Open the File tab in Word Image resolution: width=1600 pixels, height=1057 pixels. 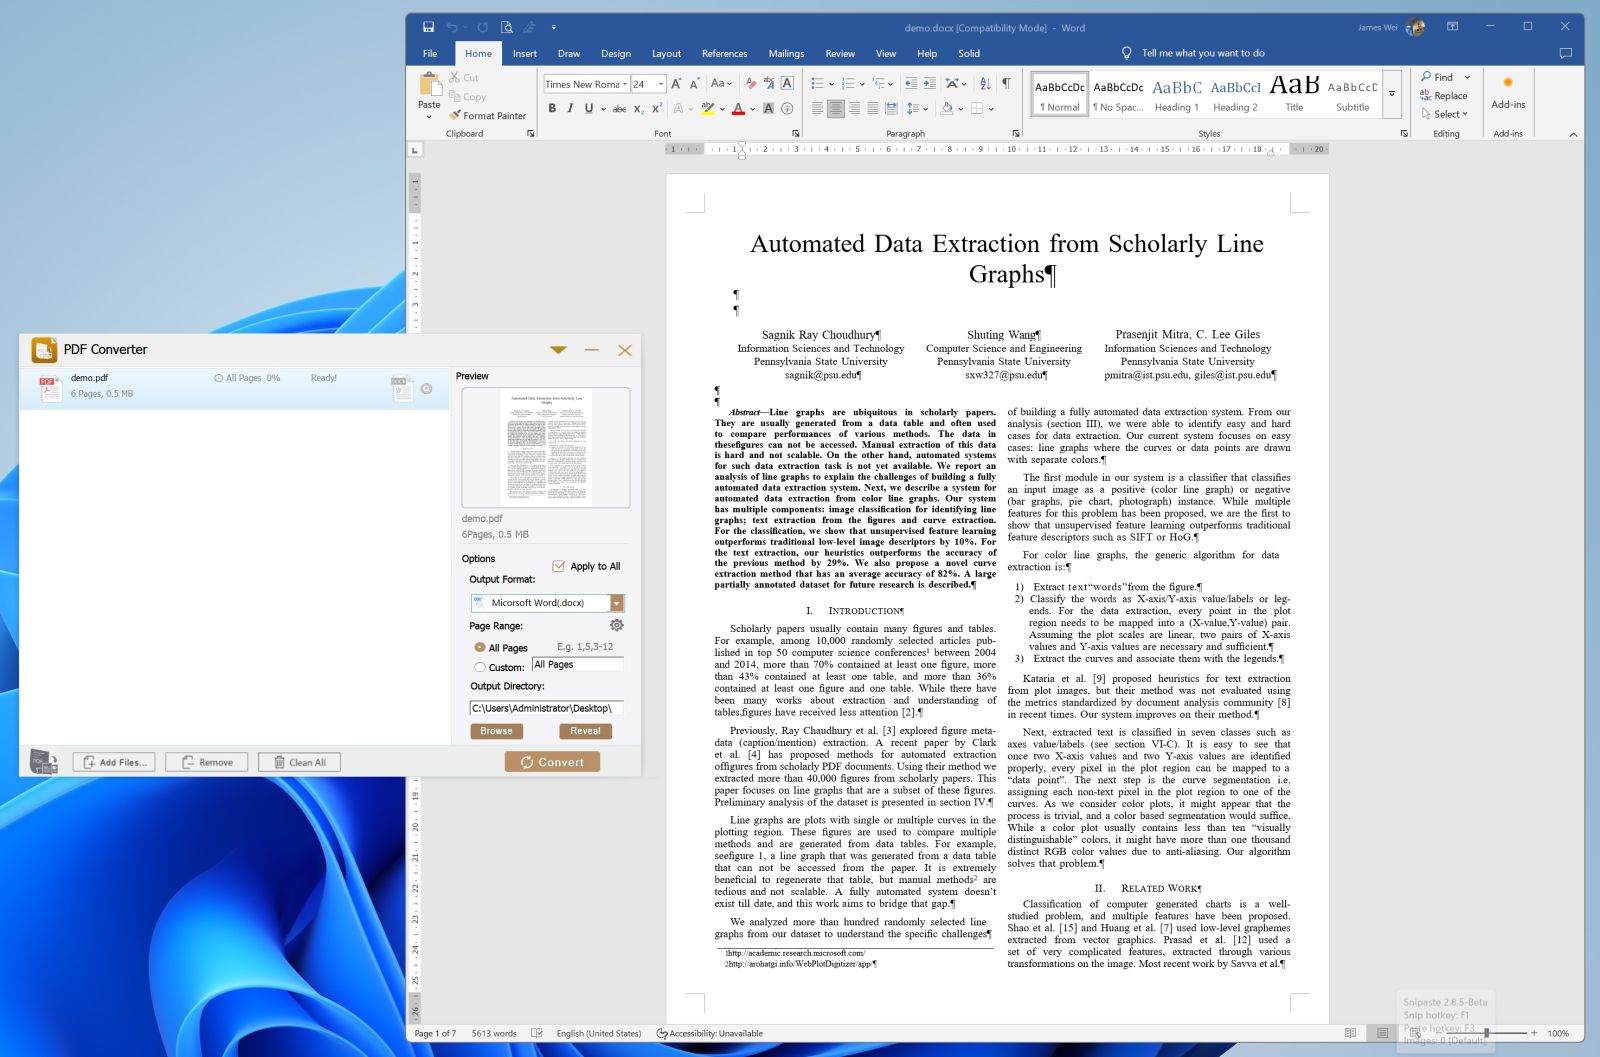(x=430, y=54)
